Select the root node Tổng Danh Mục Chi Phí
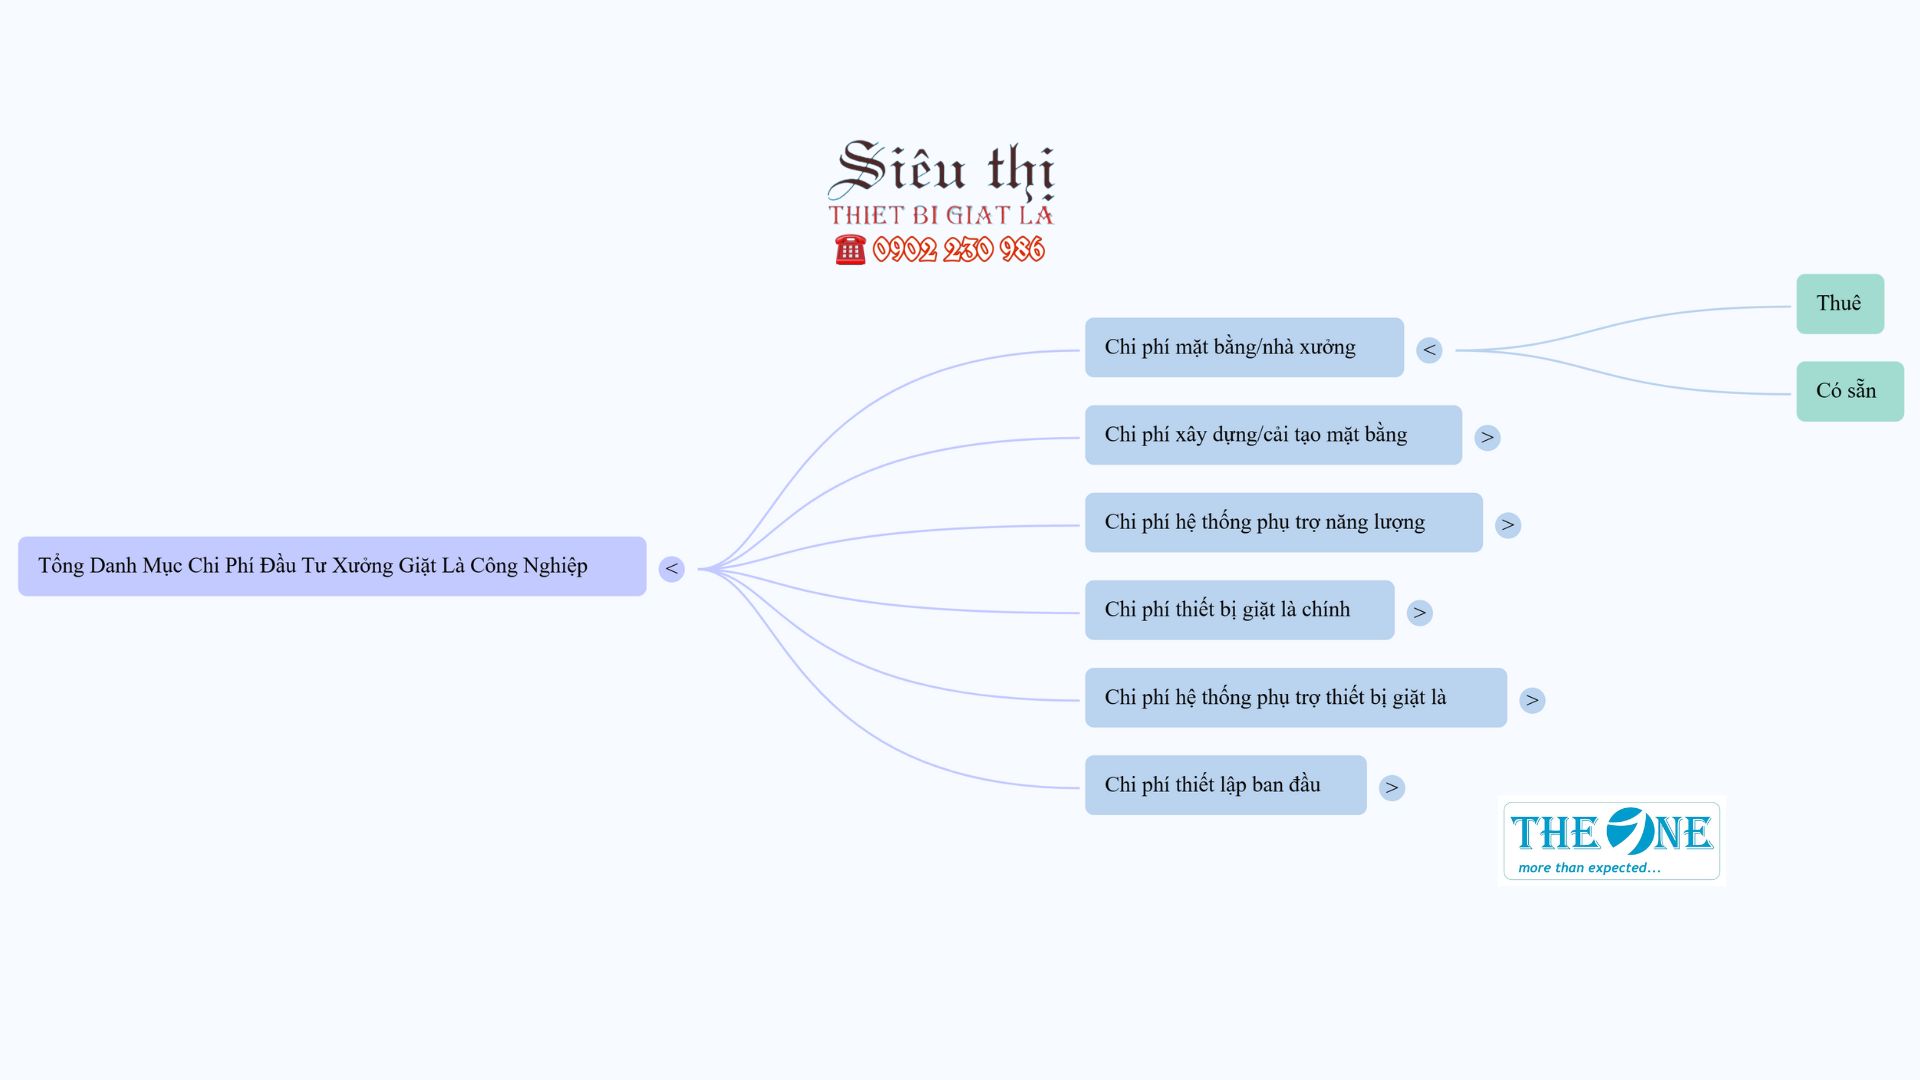Screen dimensions: 1920x1080 coord(332,566)
